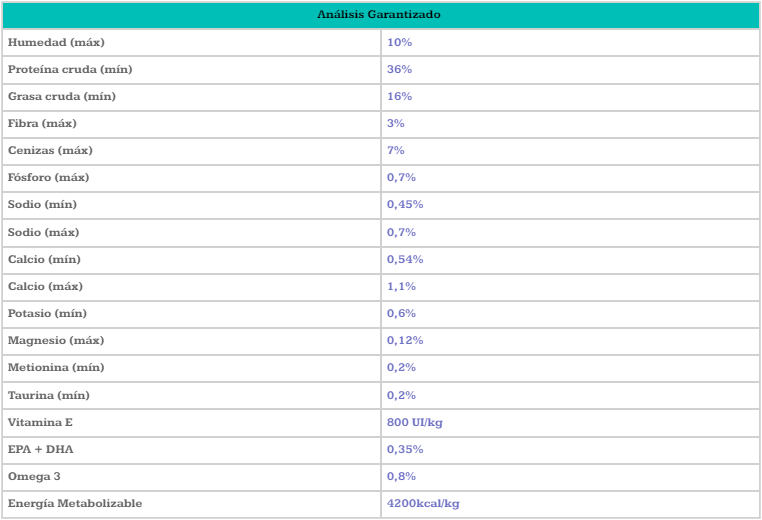This screenshot has height=520, width=762.
Task: Click the 36% protein value
Action: click(399, 69)
